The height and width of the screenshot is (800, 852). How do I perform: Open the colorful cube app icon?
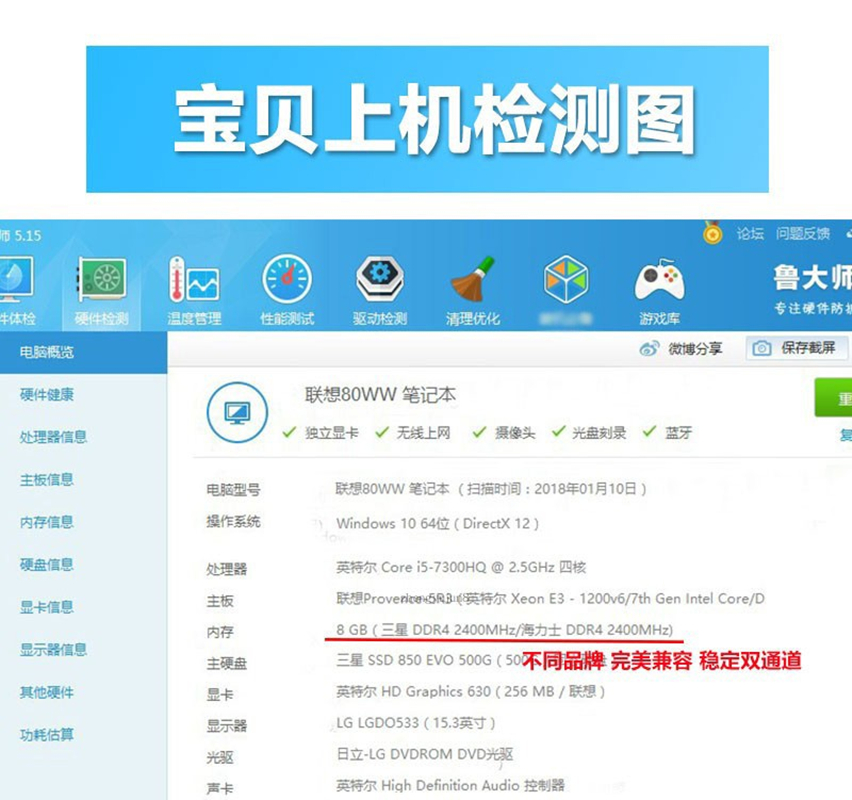tap(566, 279)
